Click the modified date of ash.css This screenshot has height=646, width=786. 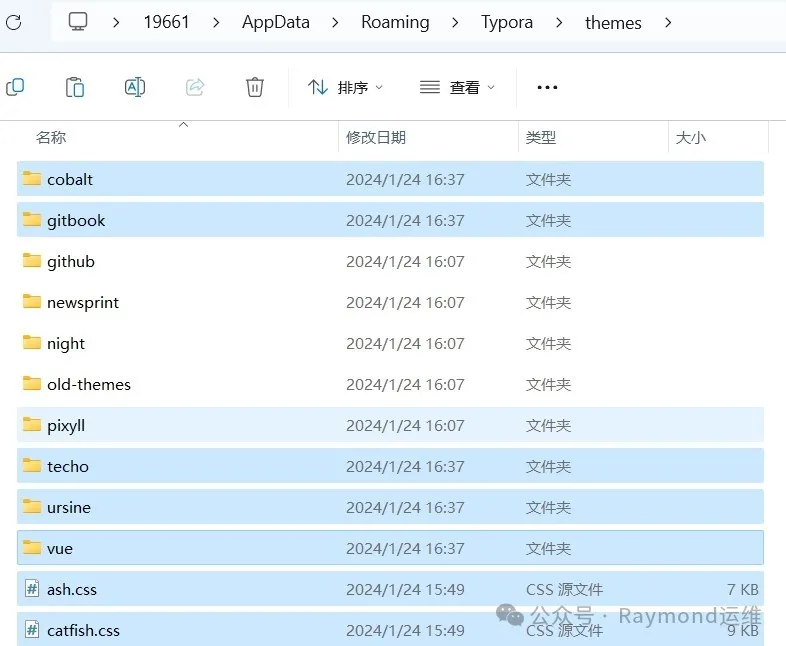405,589
